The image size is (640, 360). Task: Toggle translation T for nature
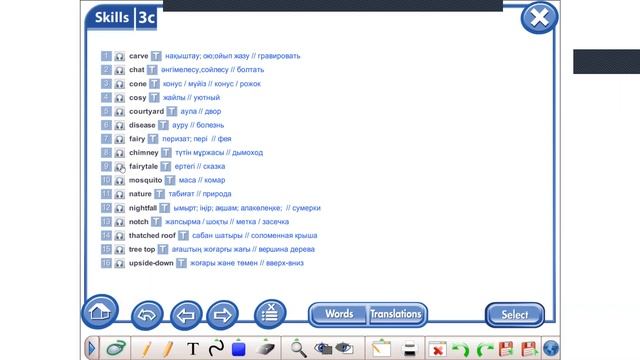(159, 194)
